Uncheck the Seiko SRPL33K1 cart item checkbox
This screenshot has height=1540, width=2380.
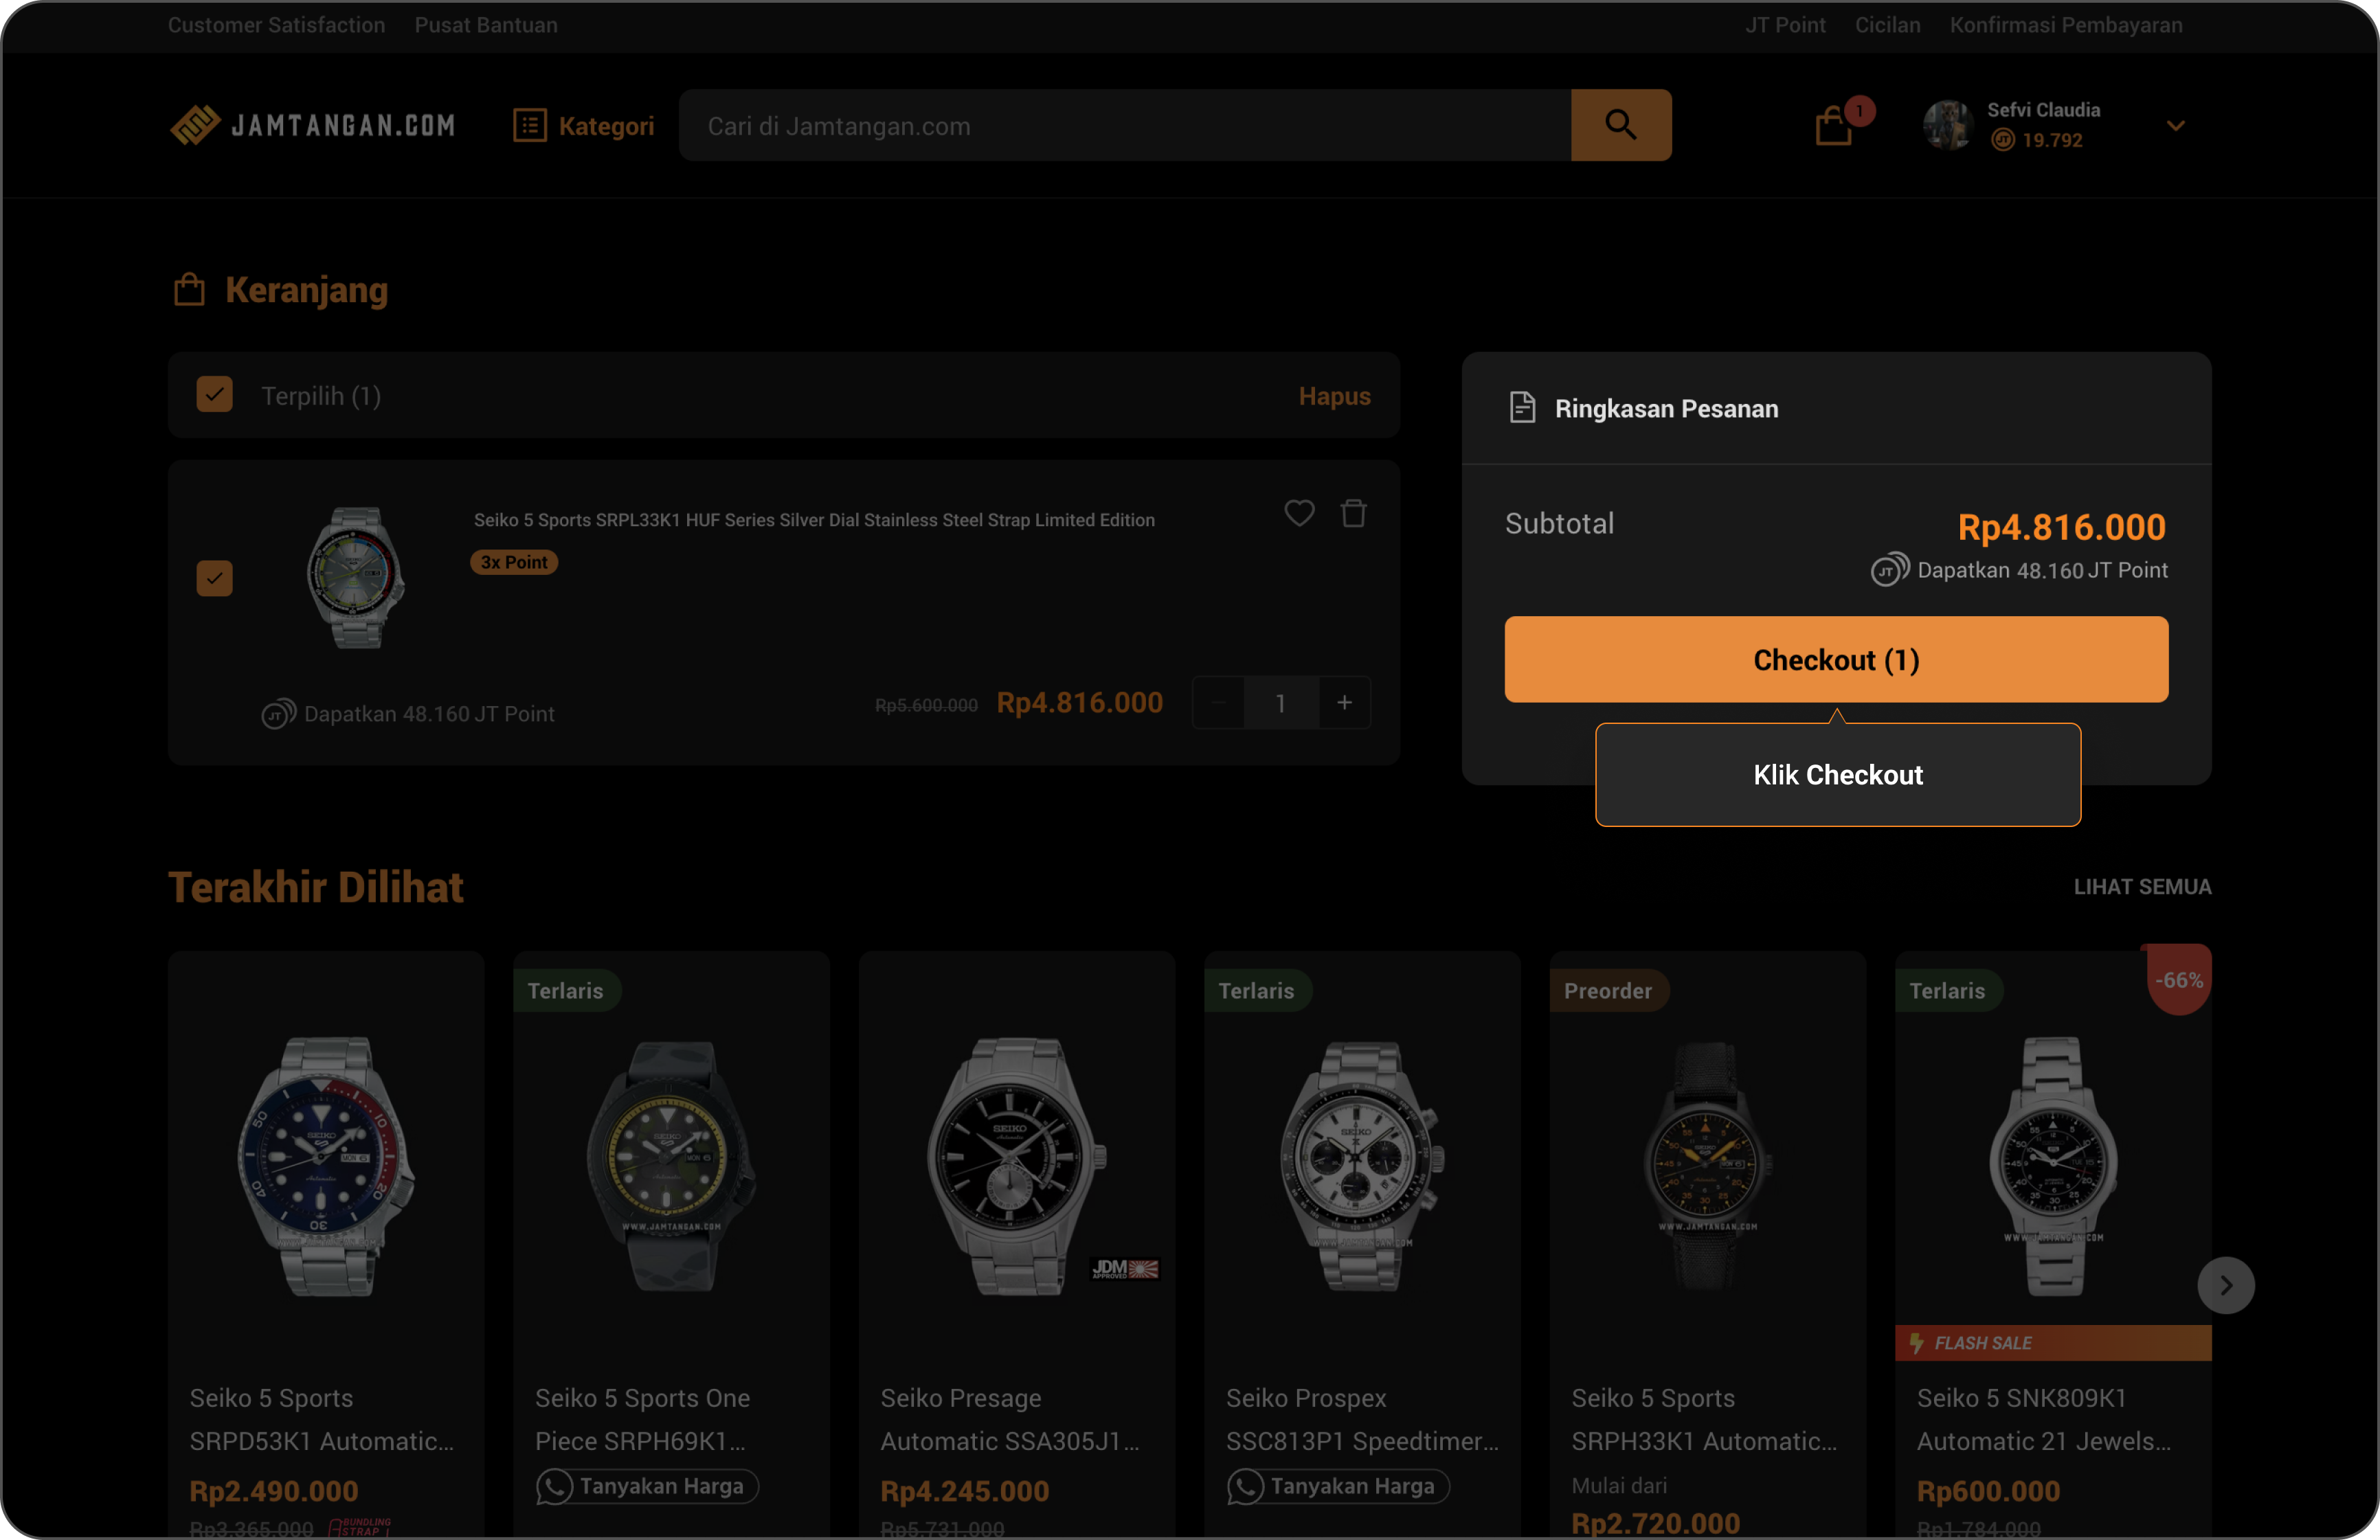coord(215,578)
